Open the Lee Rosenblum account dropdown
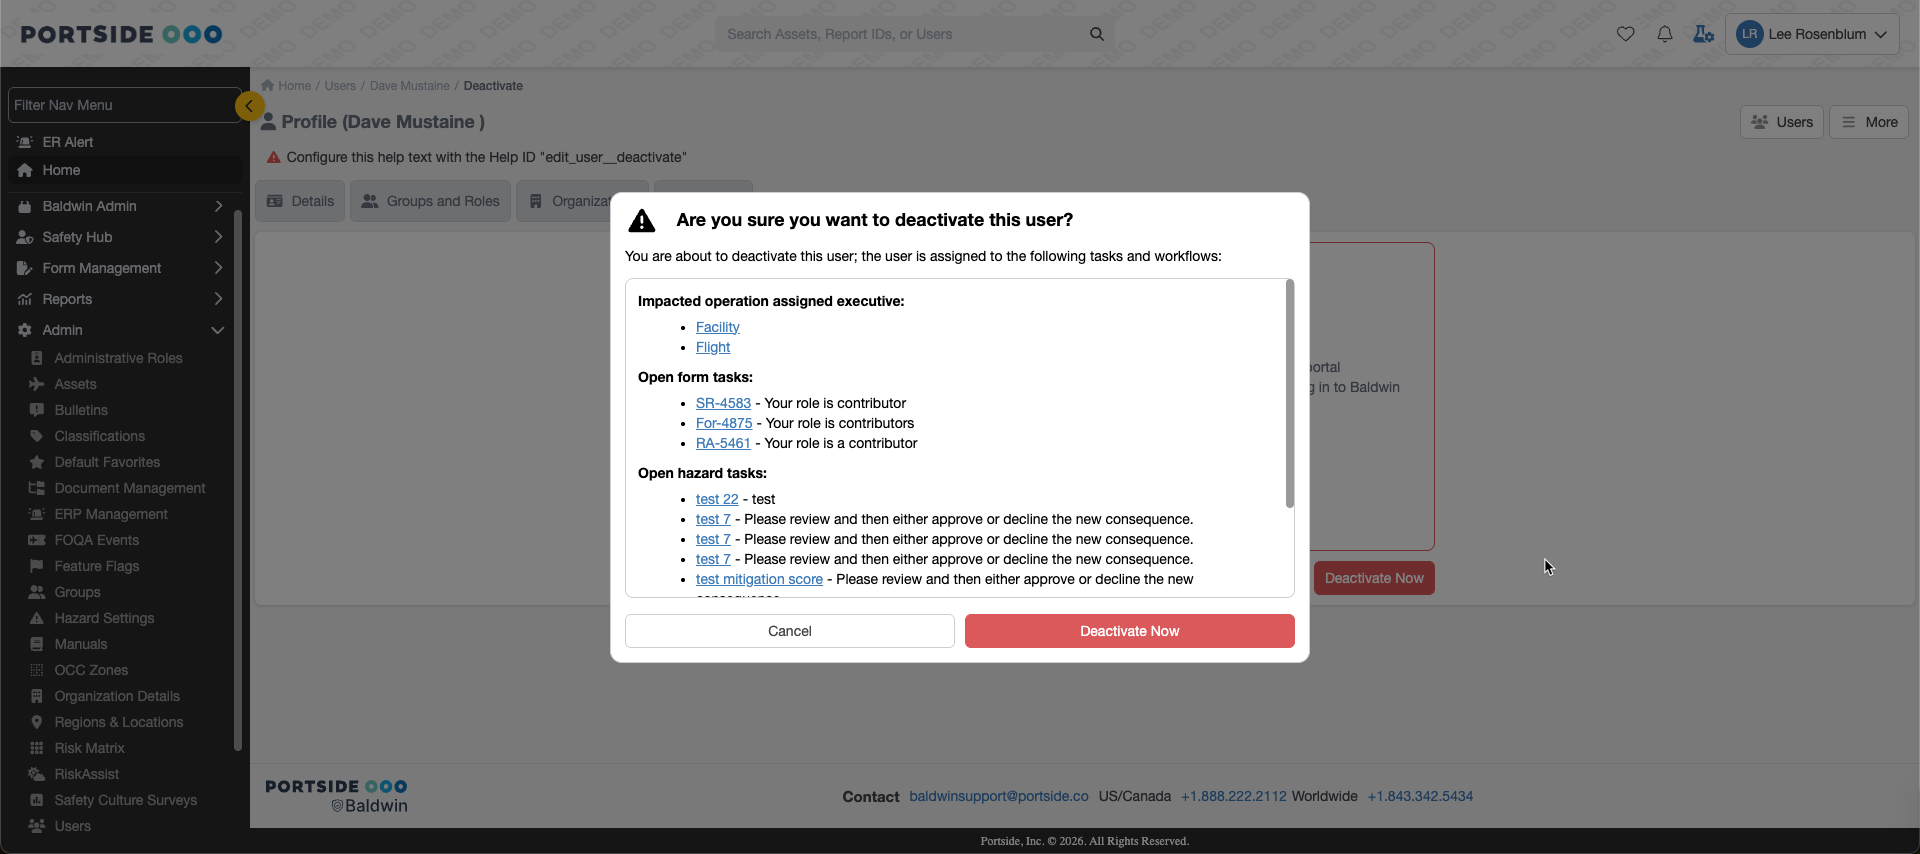The width and height of the screenshot is (1920, 854). [x=1811, y=34]
